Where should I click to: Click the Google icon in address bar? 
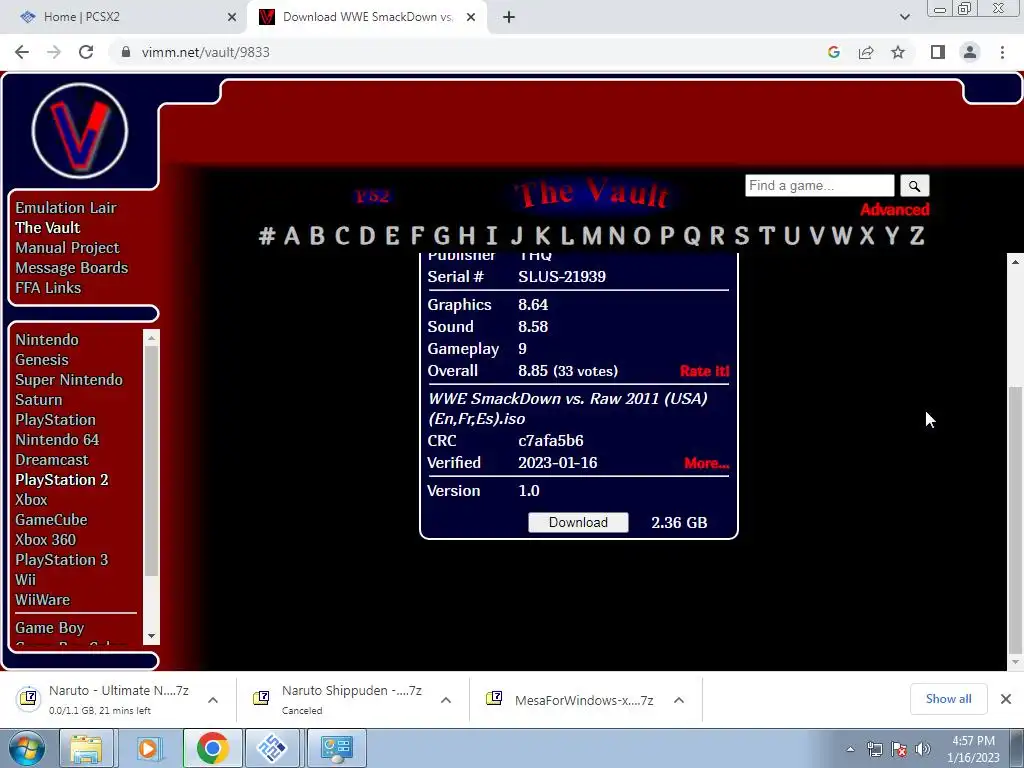coord(833,52)
